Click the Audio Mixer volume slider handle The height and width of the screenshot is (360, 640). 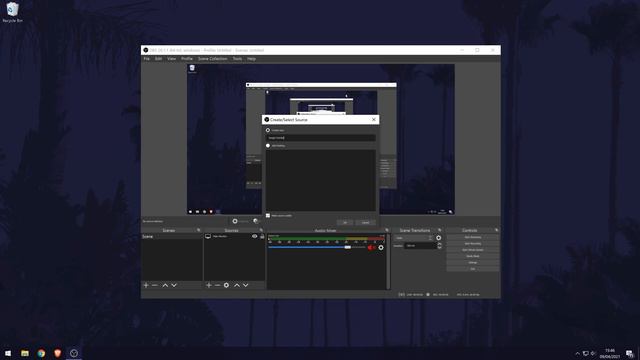coord(347,247)
